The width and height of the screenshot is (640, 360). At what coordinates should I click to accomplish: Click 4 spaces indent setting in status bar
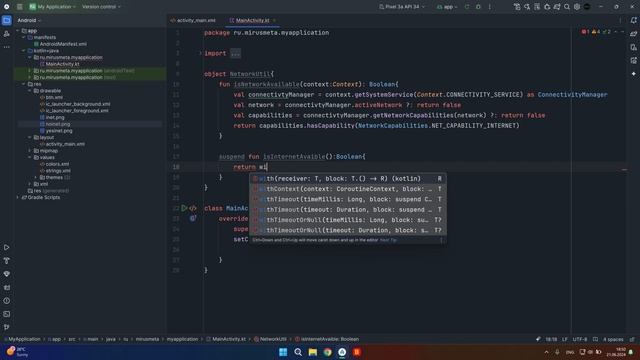pyautogui.click(x=613, y=339)
